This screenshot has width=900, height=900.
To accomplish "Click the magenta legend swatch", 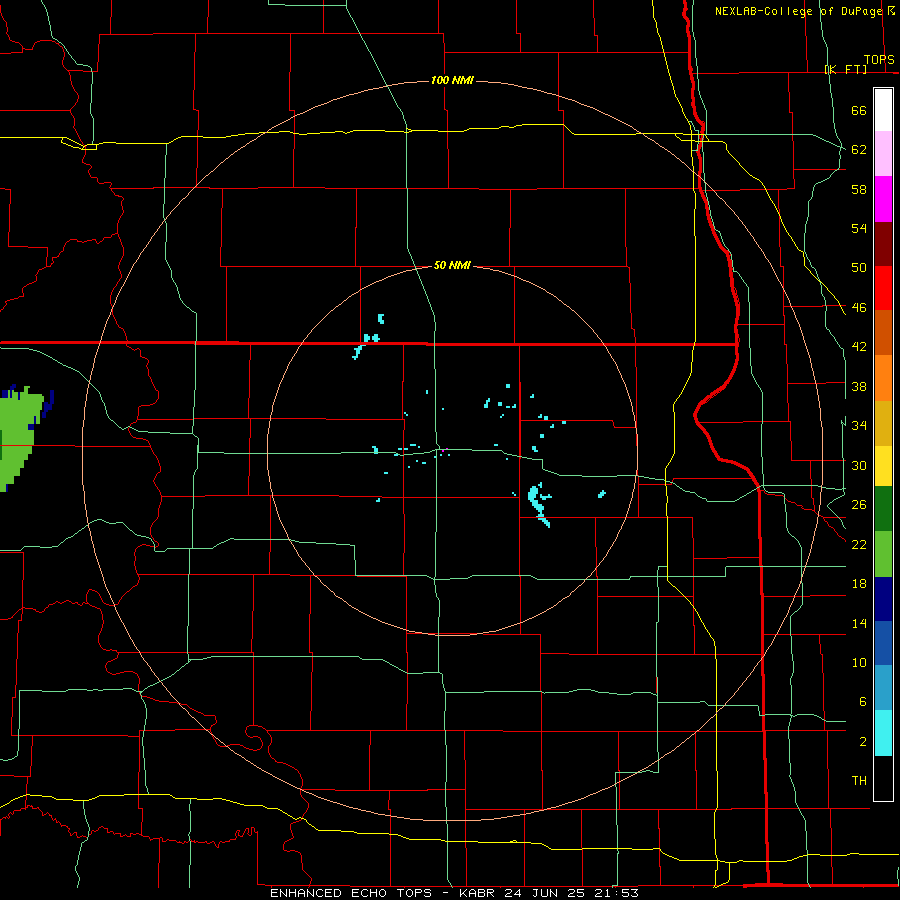I will 883,199.
